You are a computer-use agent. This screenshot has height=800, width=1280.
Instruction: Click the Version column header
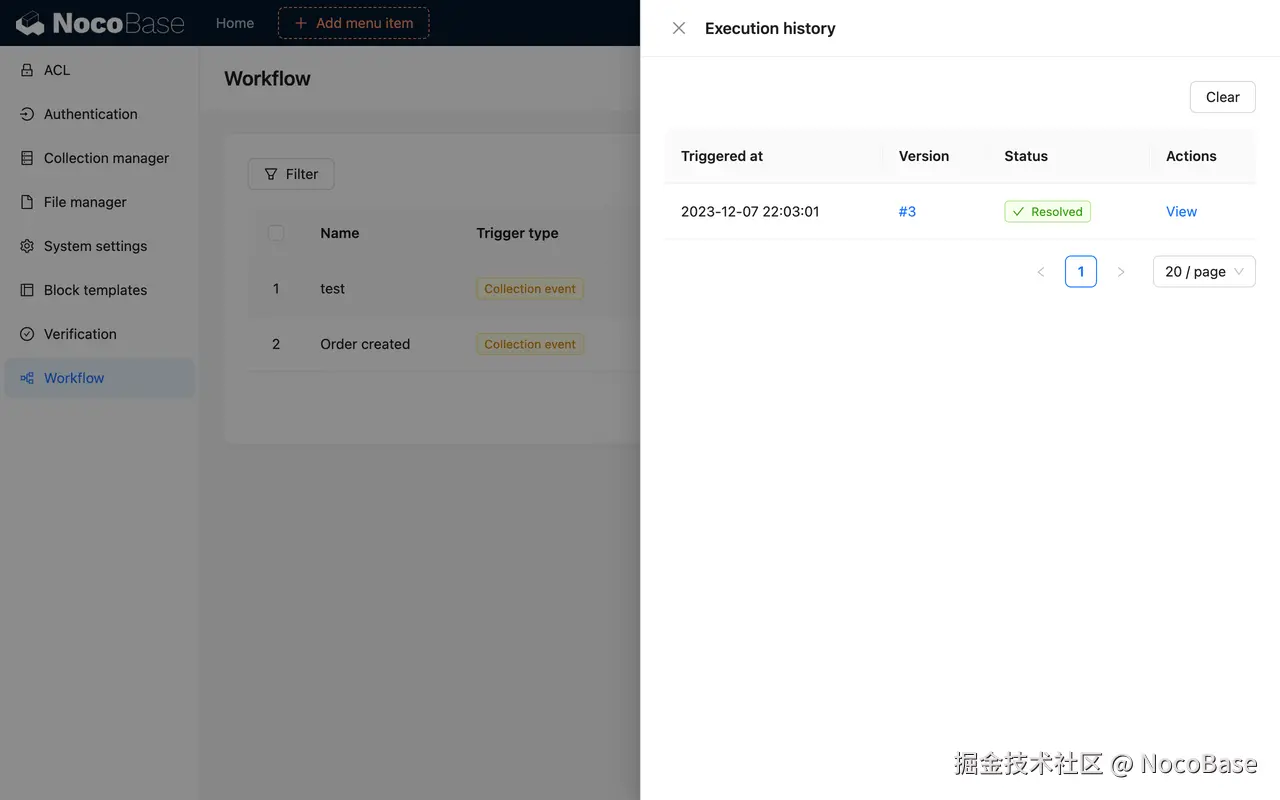pos(924,156)
